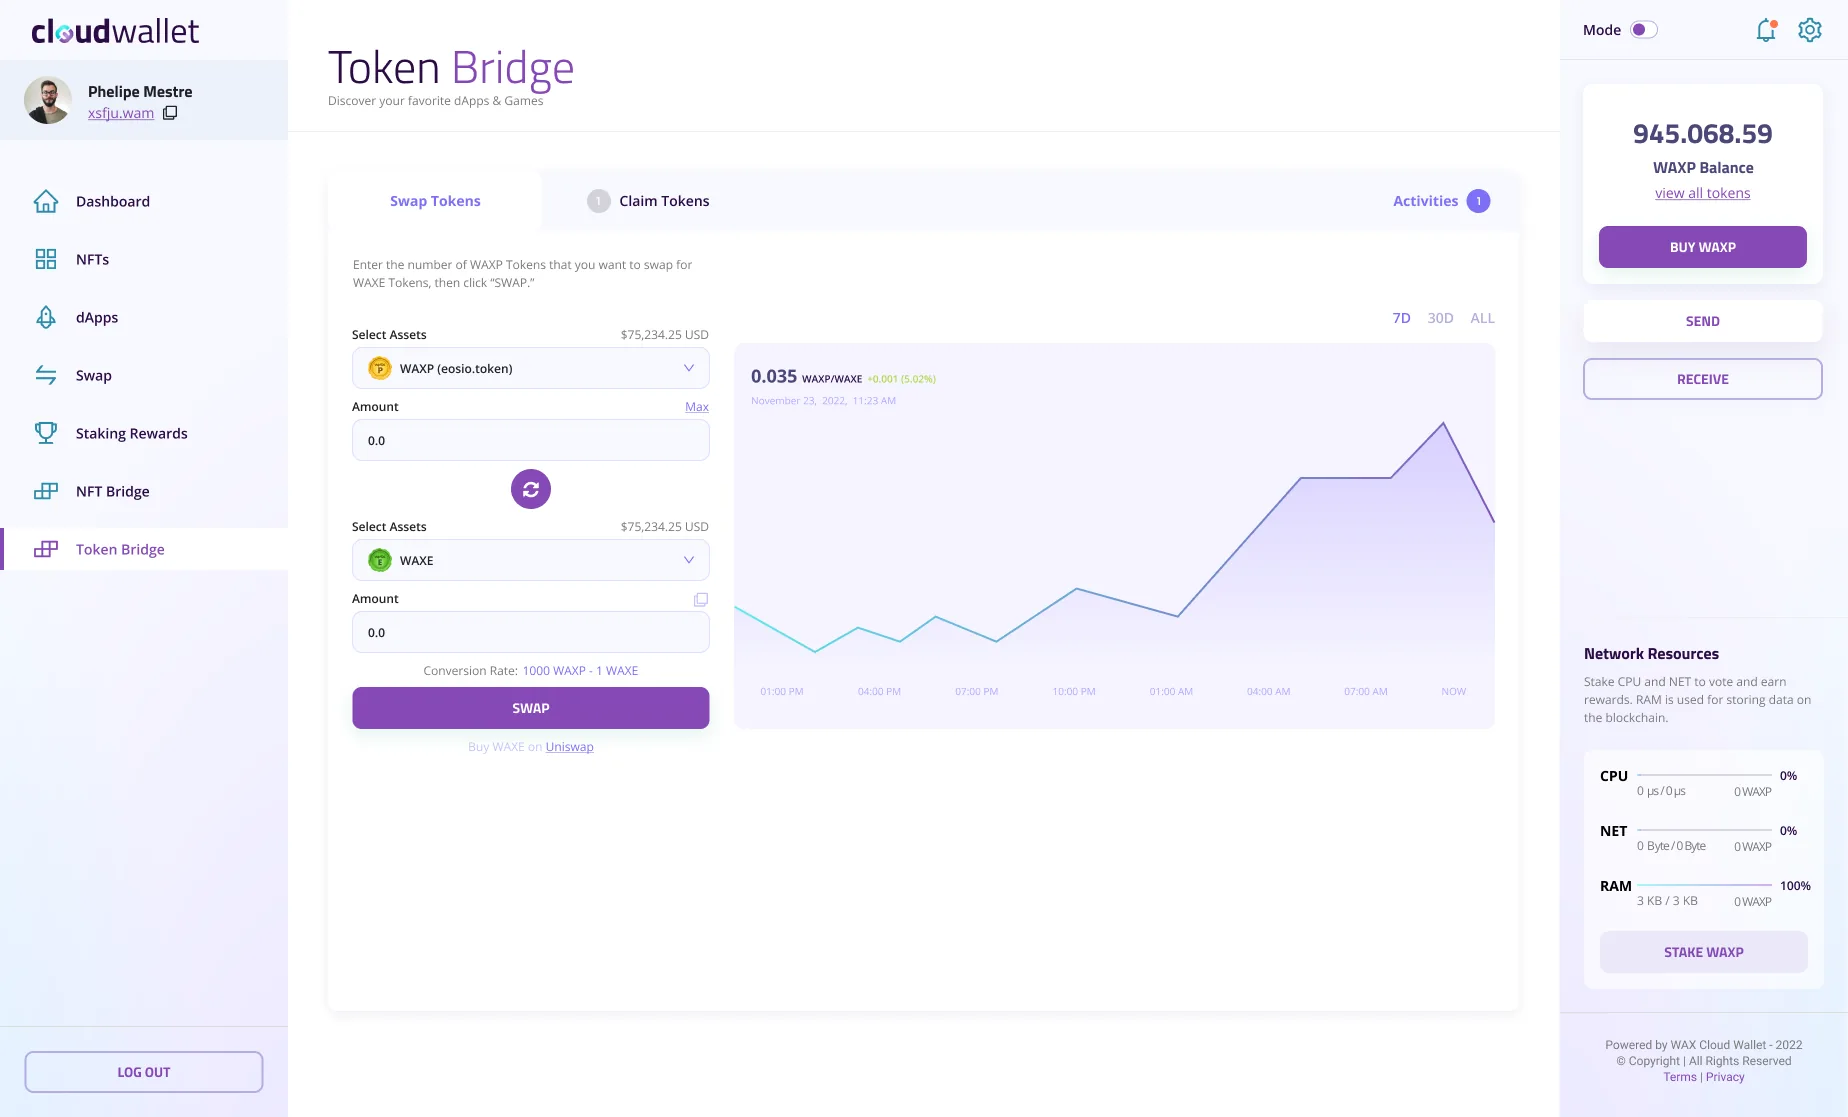The height and width of the screenshot is (1117, 1848).
Task: Open Dashboard home icon in sidebar
Action: 46,201
